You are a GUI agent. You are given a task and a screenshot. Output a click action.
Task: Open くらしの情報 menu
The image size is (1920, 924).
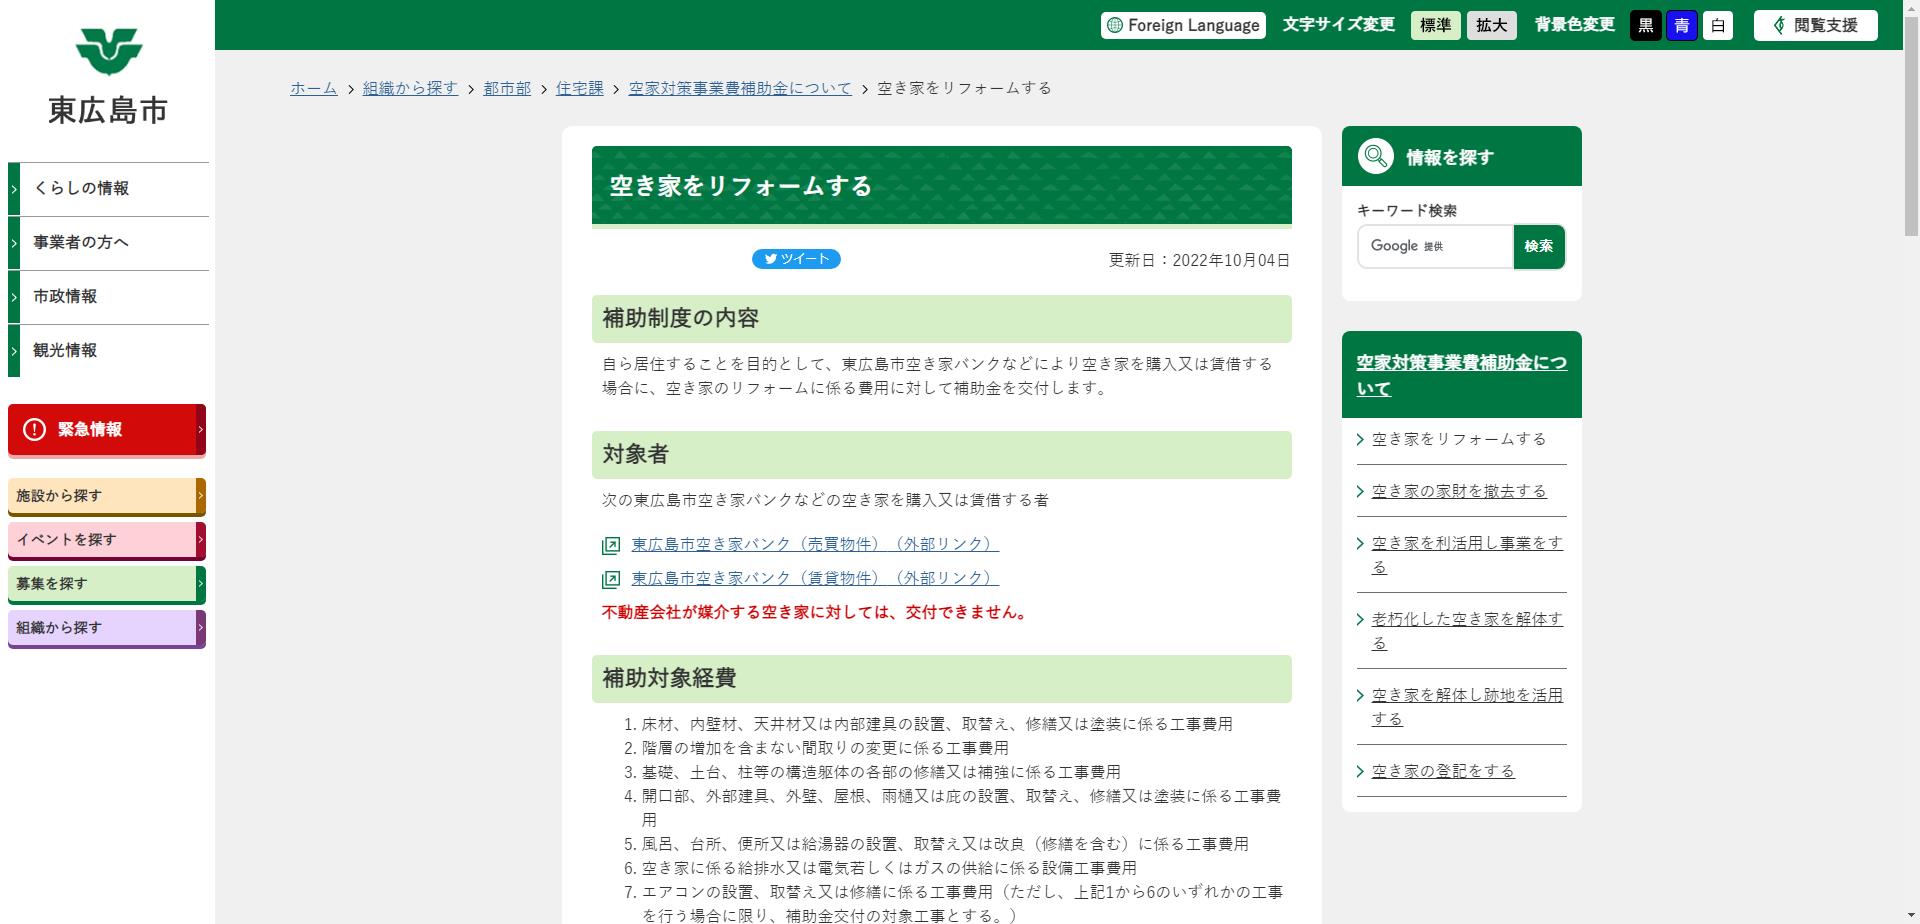108,189
